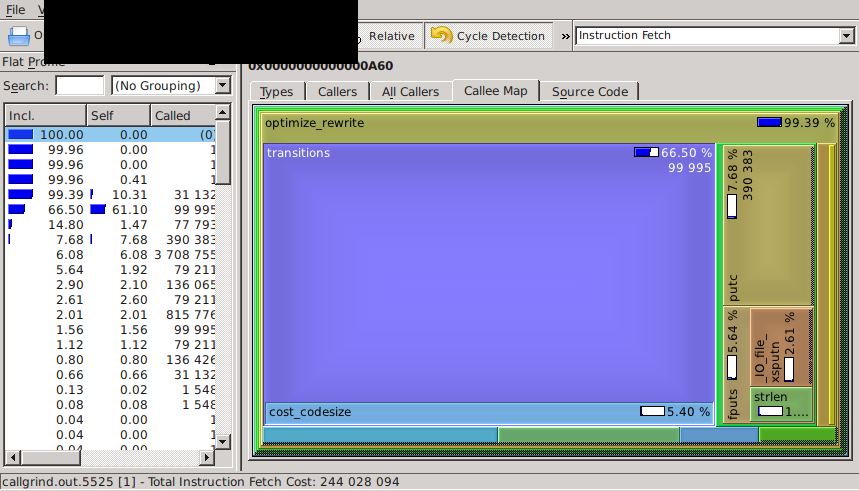Screen dimensions: 859x491
Task: Select the _IO_file_xsputn block
Action: pyautogui.click(x=781, y=347)
